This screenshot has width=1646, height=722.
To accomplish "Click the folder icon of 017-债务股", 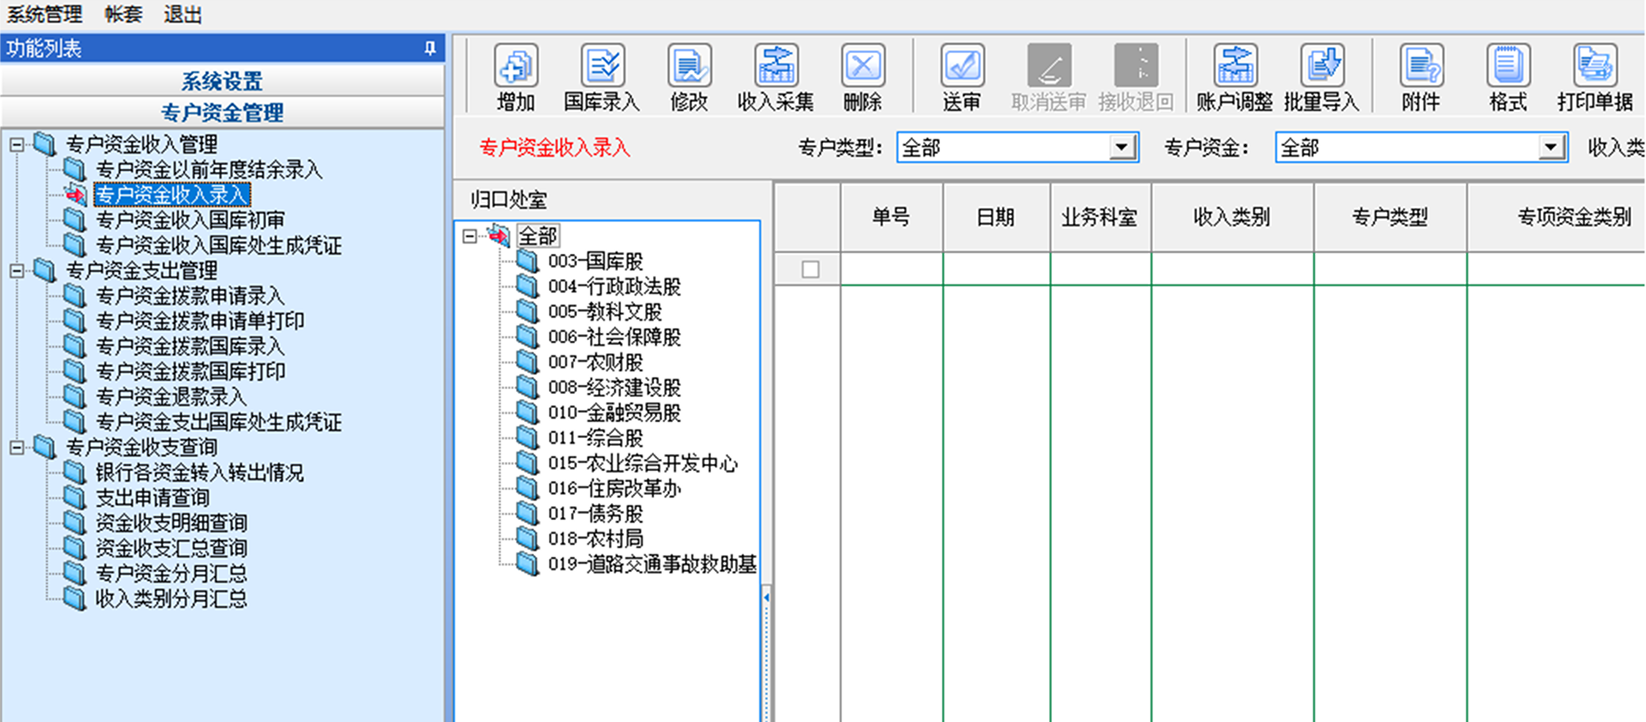I will point(528,513).
